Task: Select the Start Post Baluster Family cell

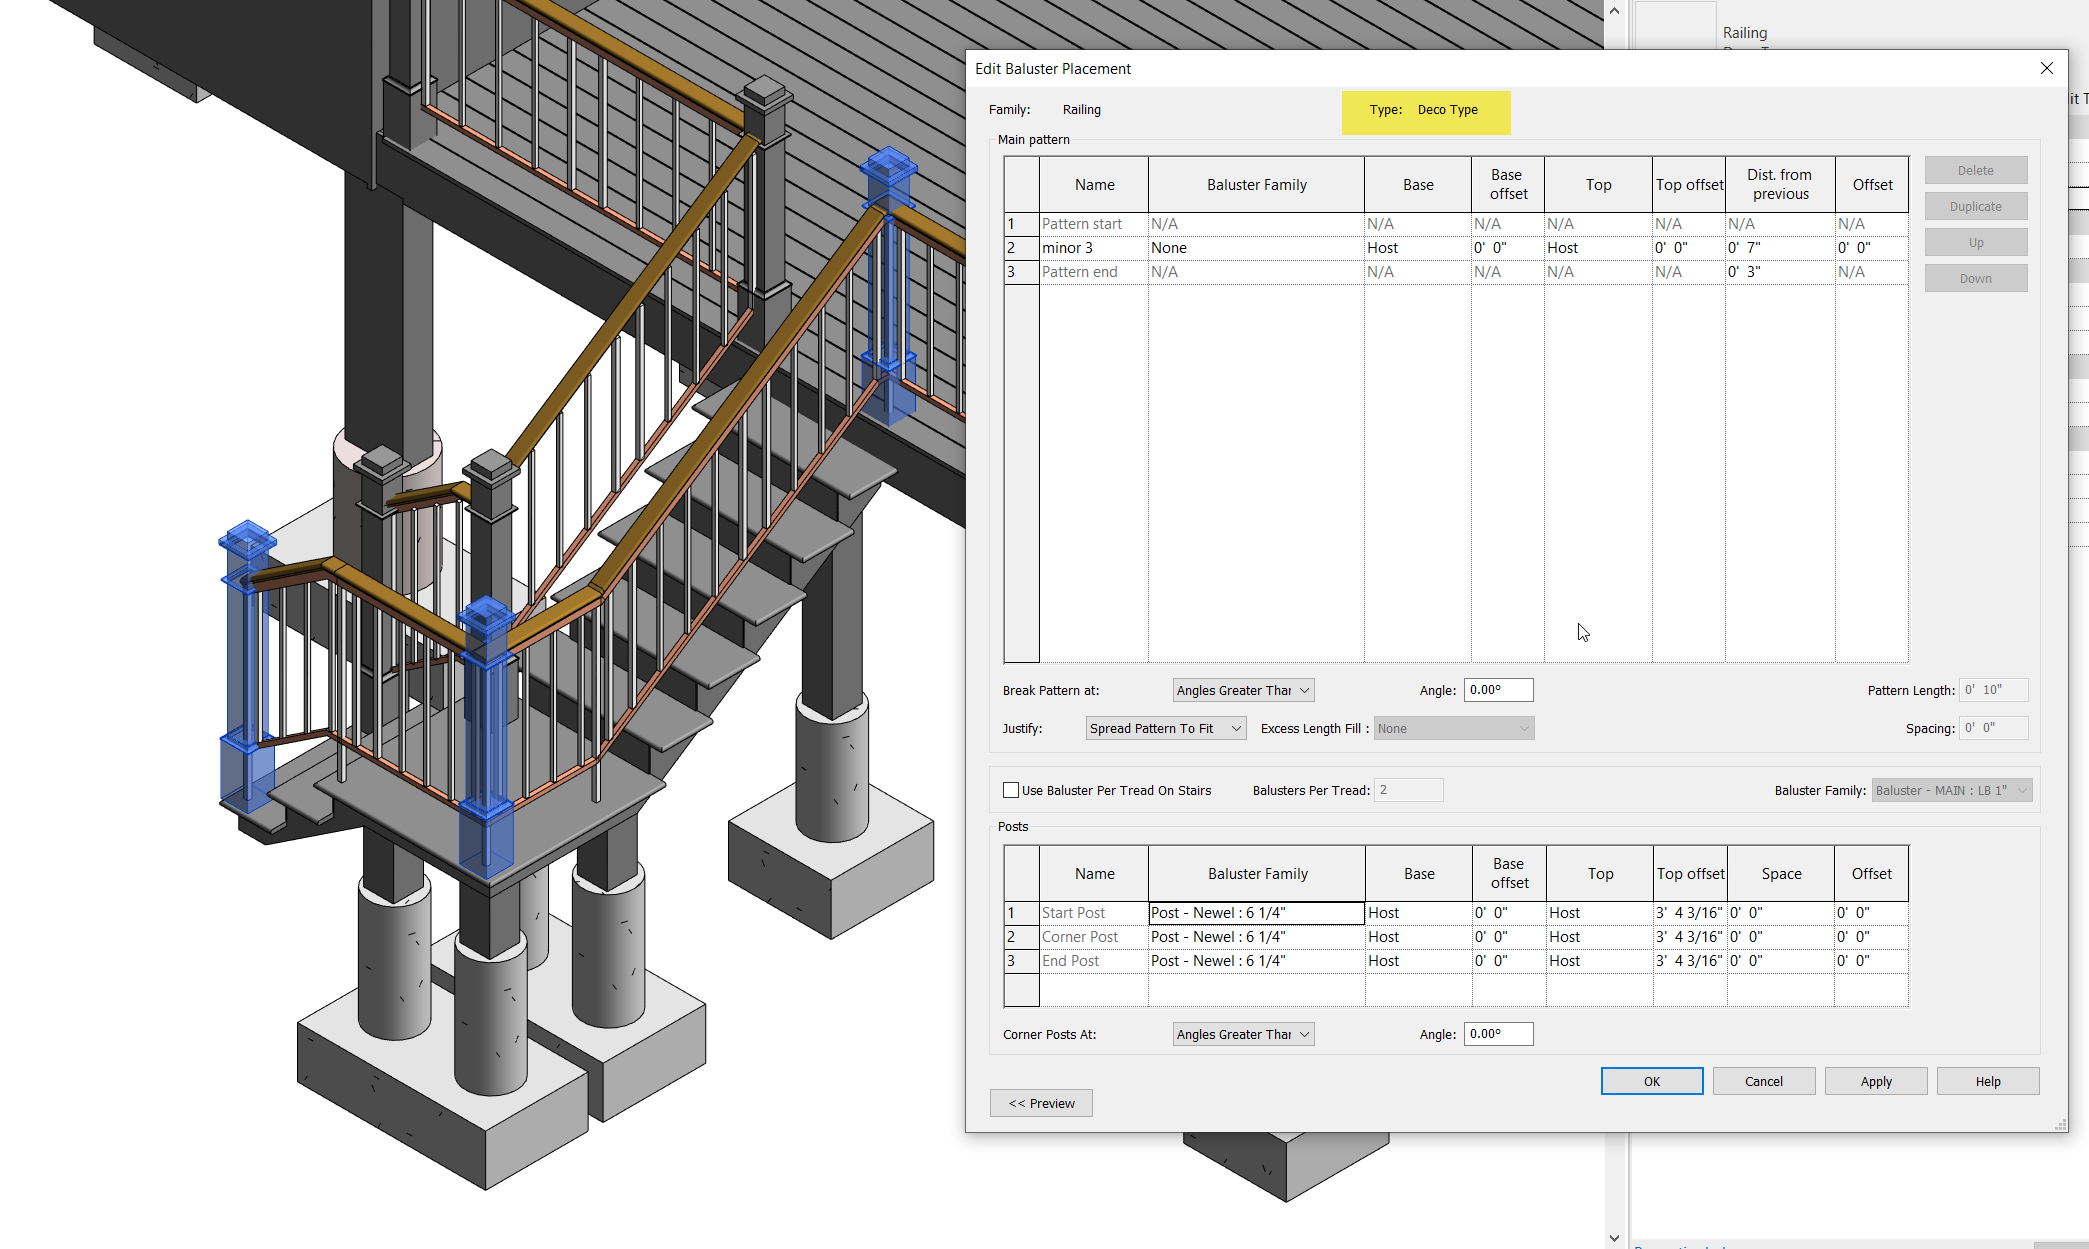Action: pyautogui.click(x=1256, y=912)
